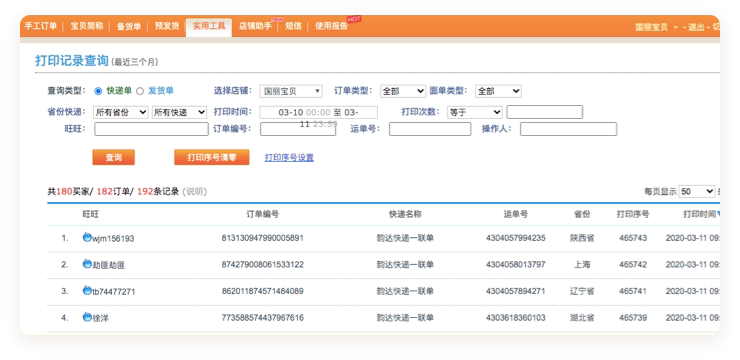Click the 退出 logout link

696,27
